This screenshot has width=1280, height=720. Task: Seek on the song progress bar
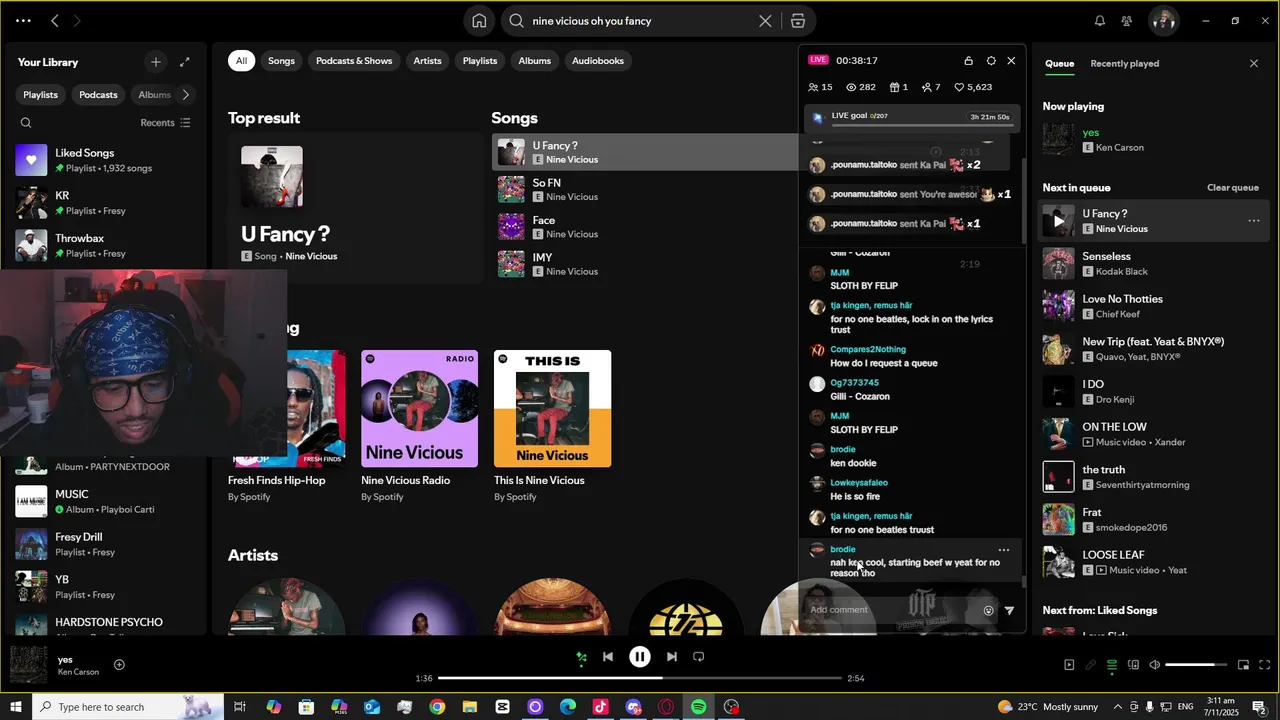pos(640,678)
